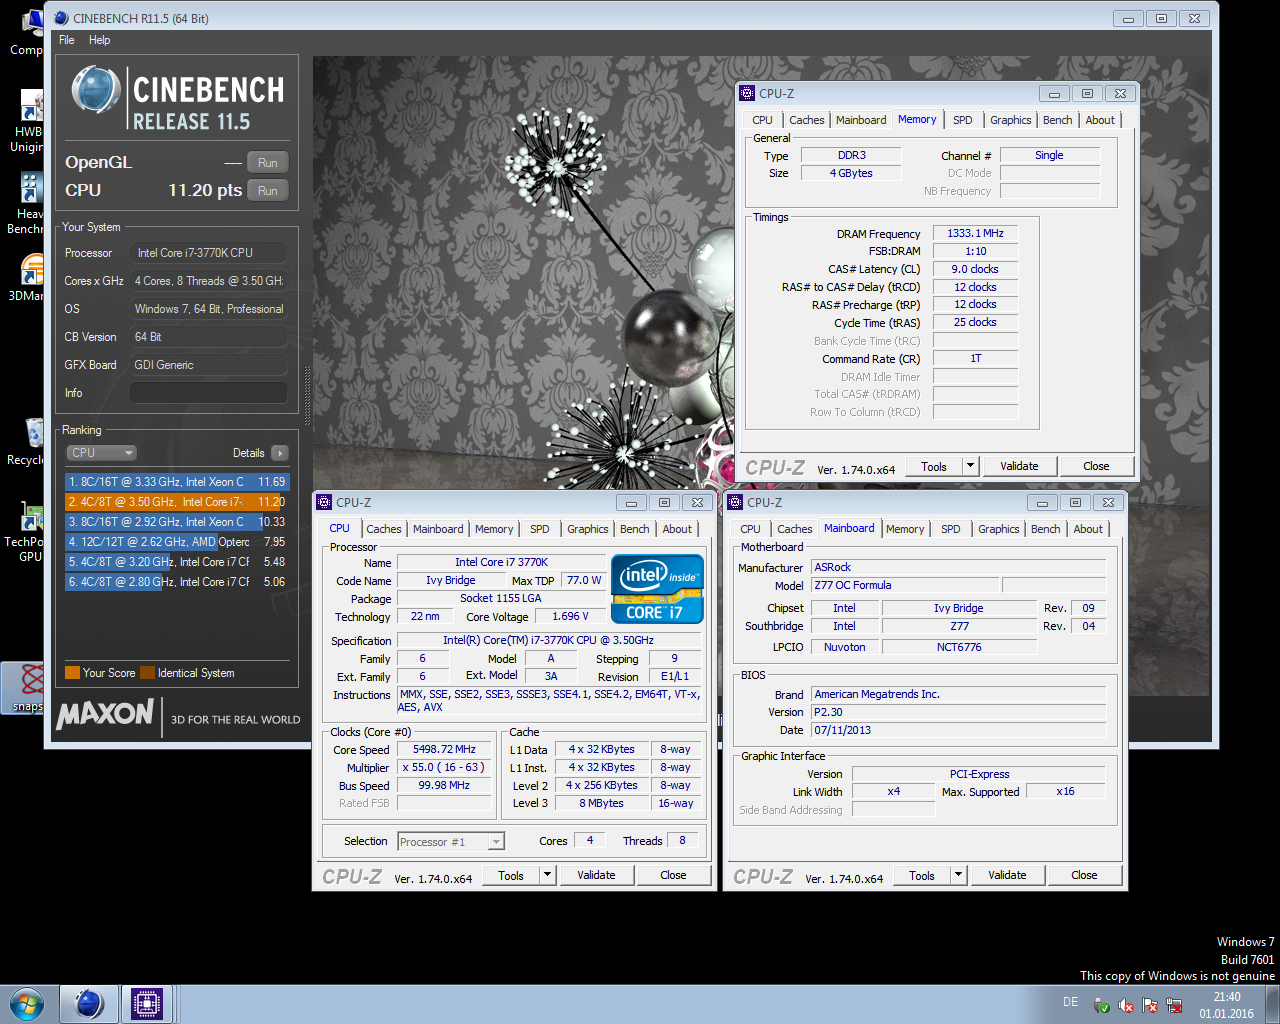This screenshot has height=1024, width=1280.
Task: Open the CPU-Z taskbar icon
Action: [147, 1004]
